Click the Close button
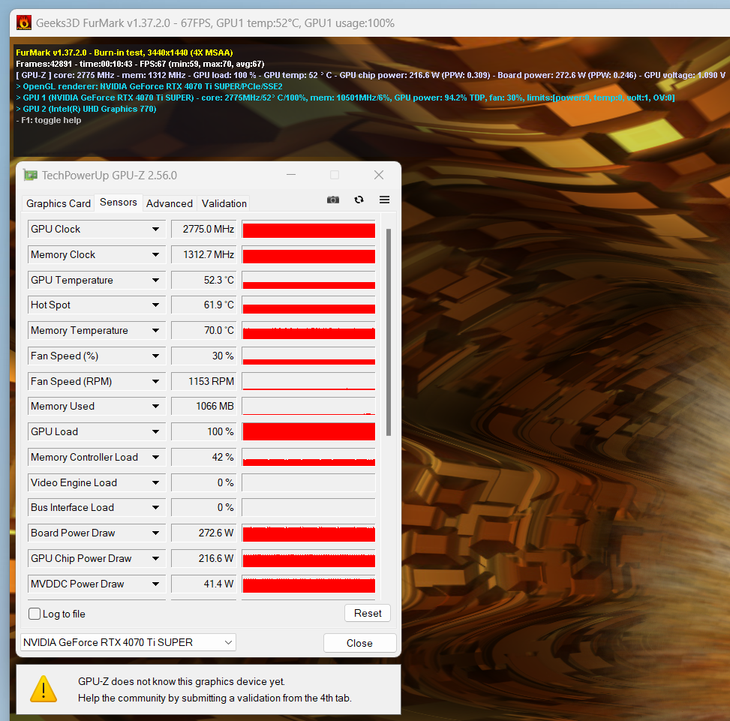 coord(359,643)
